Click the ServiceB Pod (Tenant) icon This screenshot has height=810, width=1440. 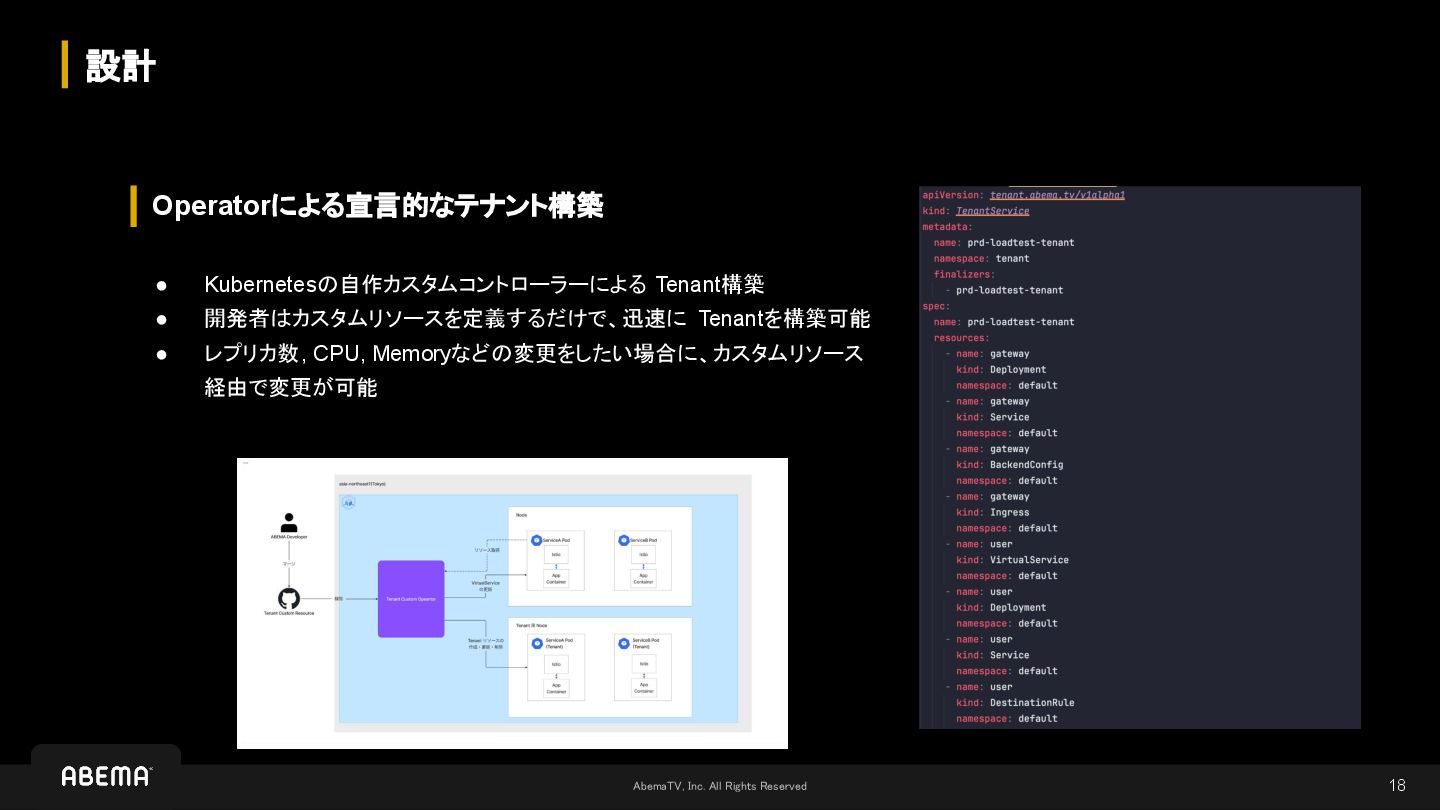[x=624, y=641]
